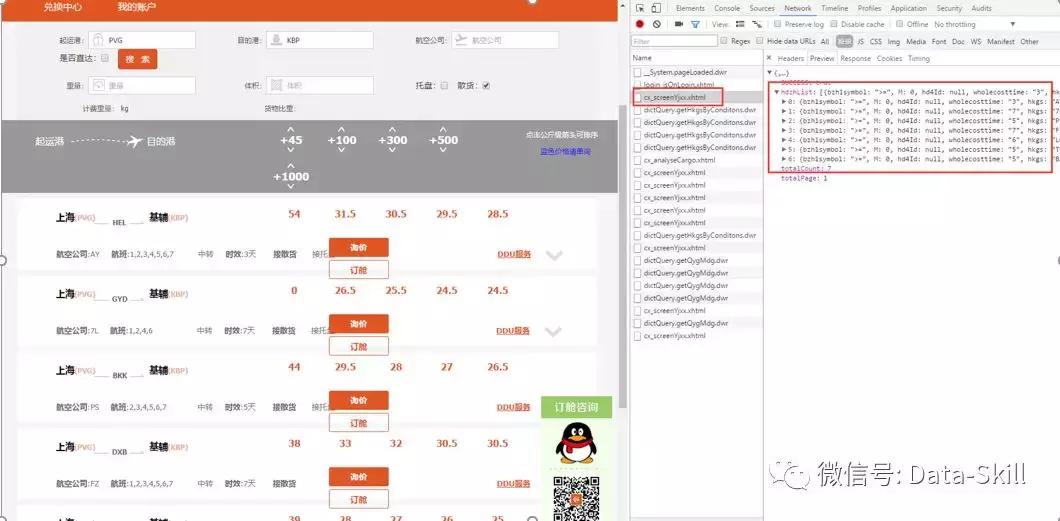Click the 航空公司 airline input field
The image size is (1060, 521).
pos(505,40)
